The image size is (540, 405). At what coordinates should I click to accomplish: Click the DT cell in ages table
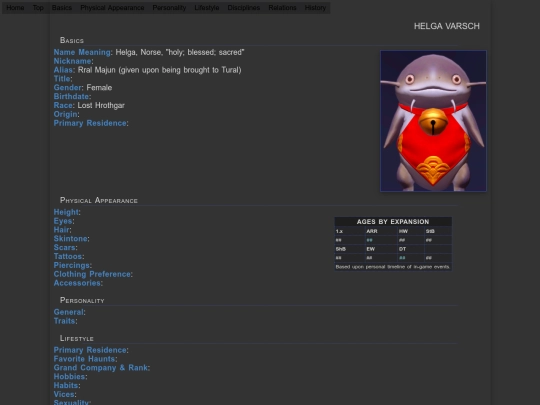pyautogui.click(x=411, y=249)
